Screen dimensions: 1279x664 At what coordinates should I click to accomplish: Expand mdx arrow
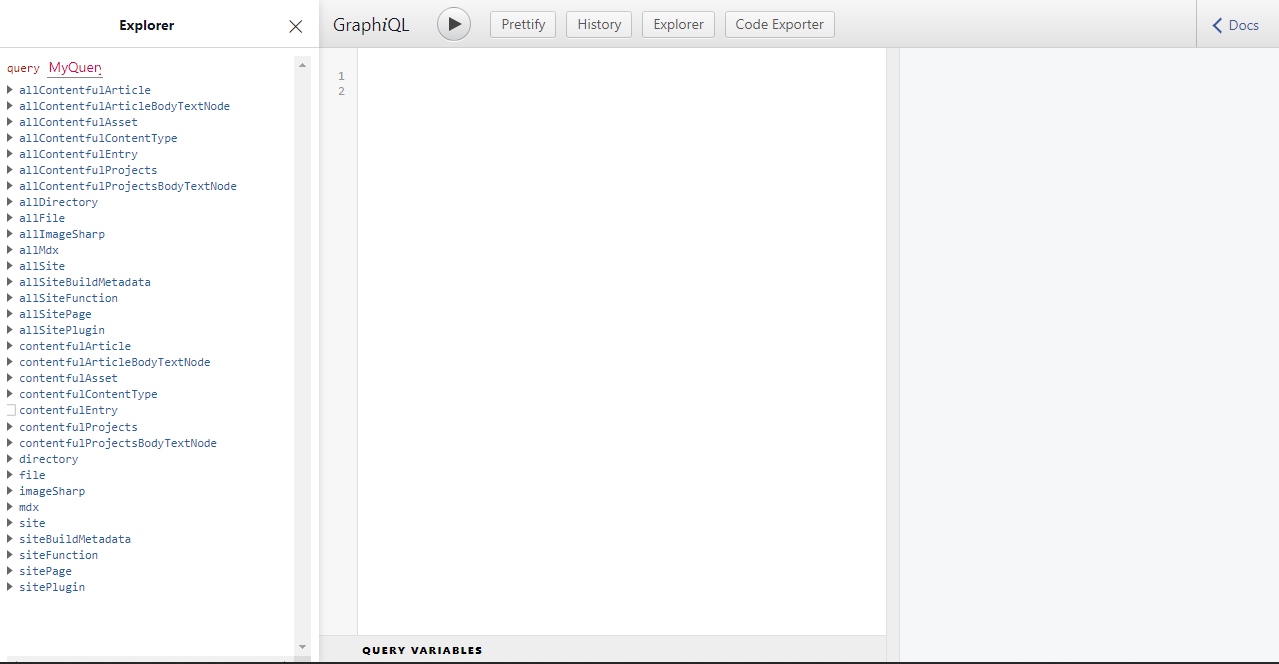[x=10, y=507]
